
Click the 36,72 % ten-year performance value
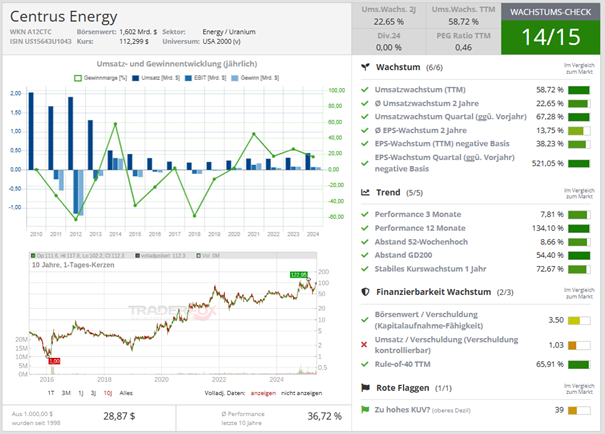tap(324, 416)
